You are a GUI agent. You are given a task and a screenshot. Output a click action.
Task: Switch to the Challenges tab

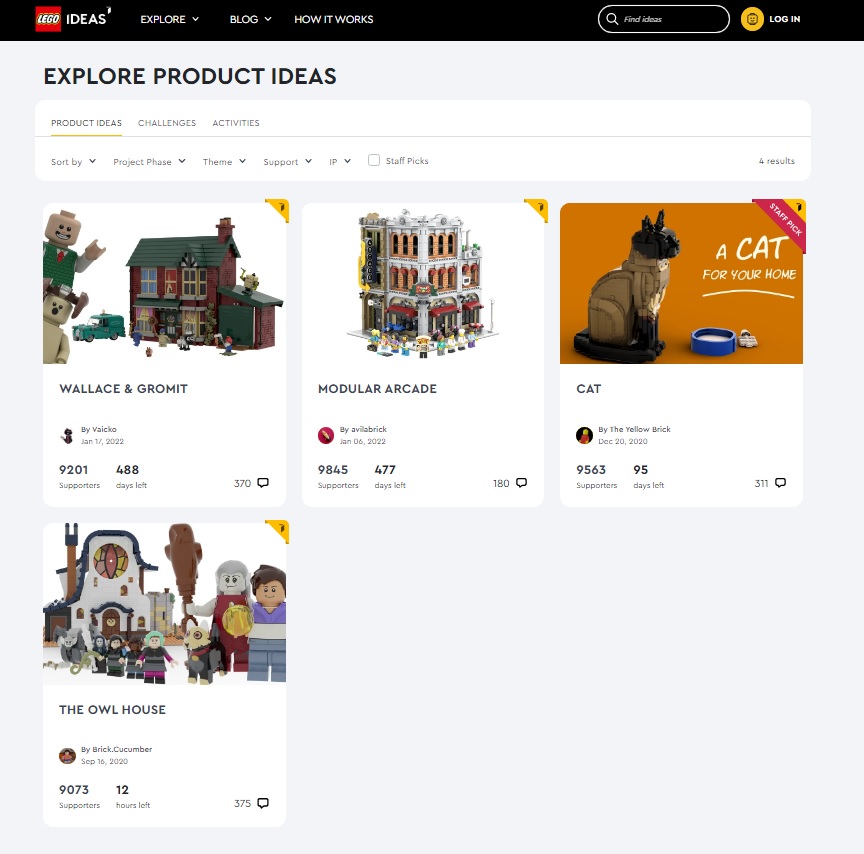167,123
